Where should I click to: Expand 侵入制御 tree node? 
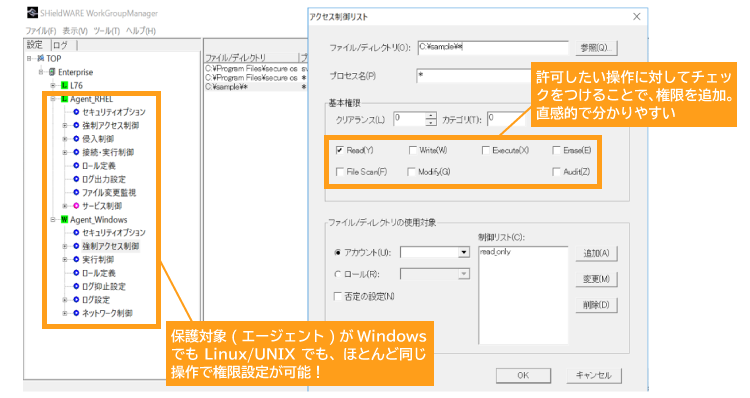(x=65, y=139)
